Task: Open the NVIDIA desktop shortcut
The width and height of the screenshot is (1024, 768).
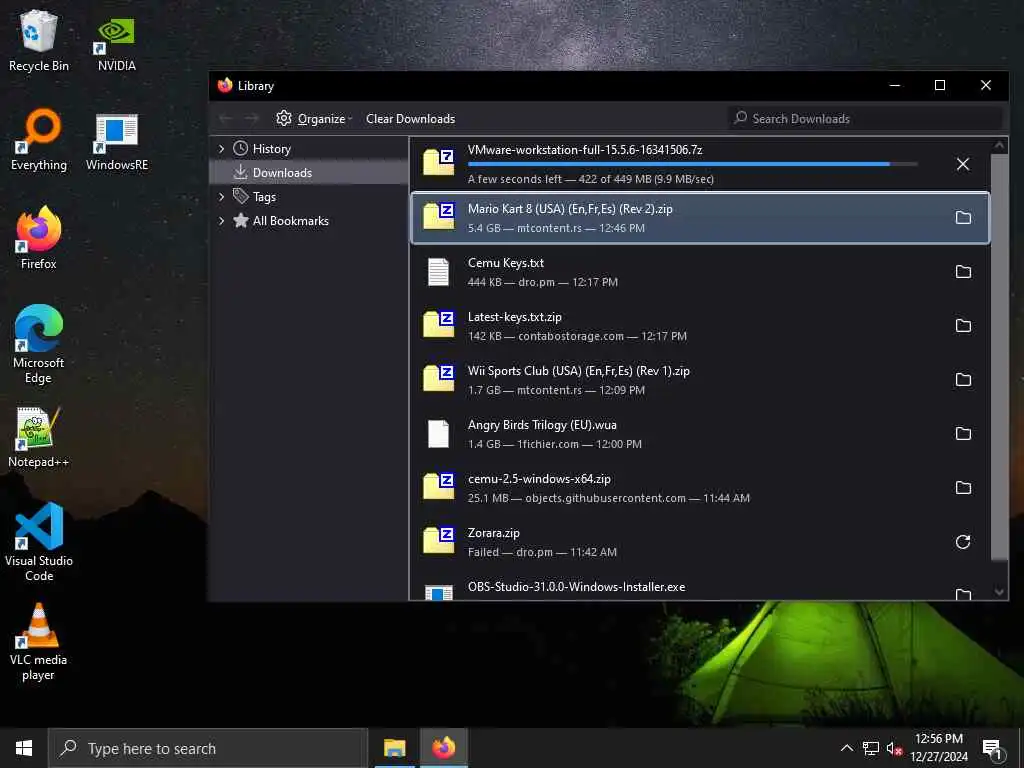Action: click(116, 43)
